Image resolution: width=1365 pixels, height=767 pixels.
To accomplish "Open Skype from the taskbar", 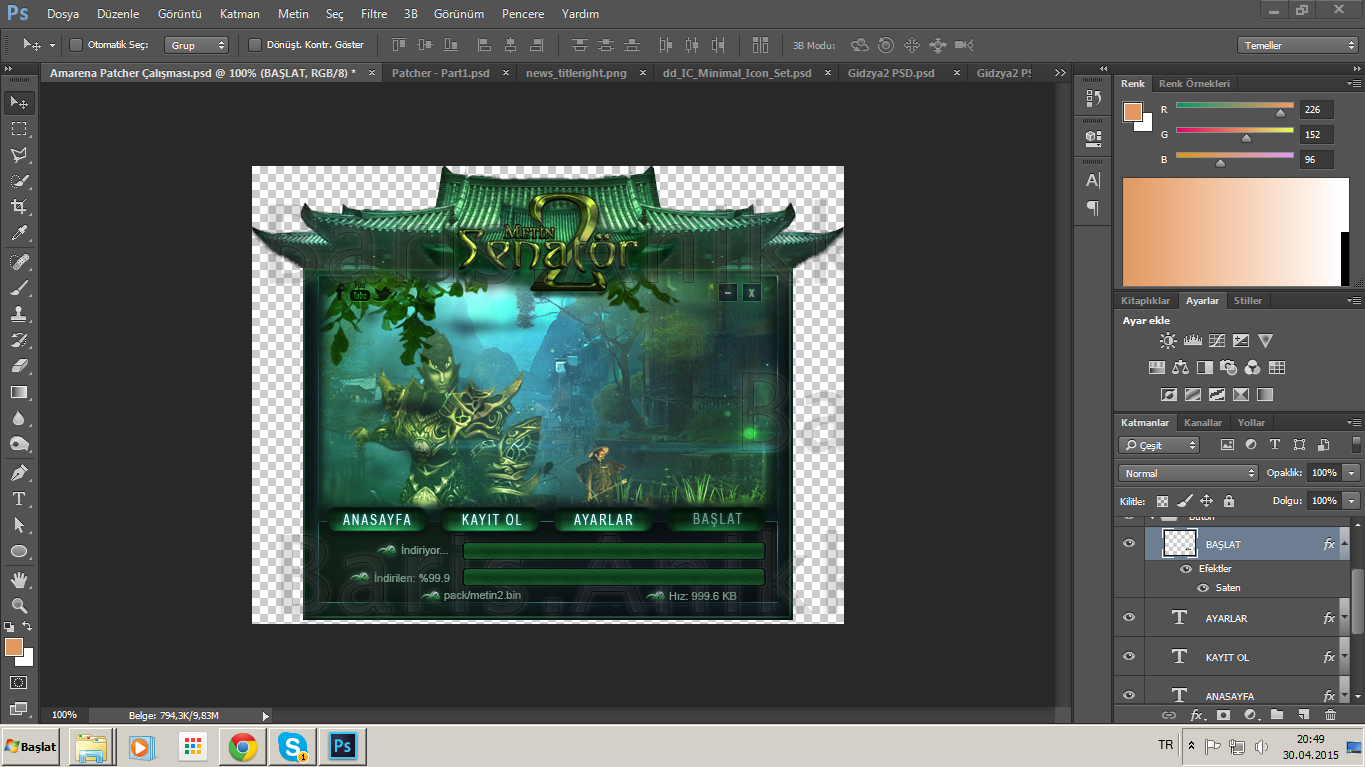I will pos(293,747).
